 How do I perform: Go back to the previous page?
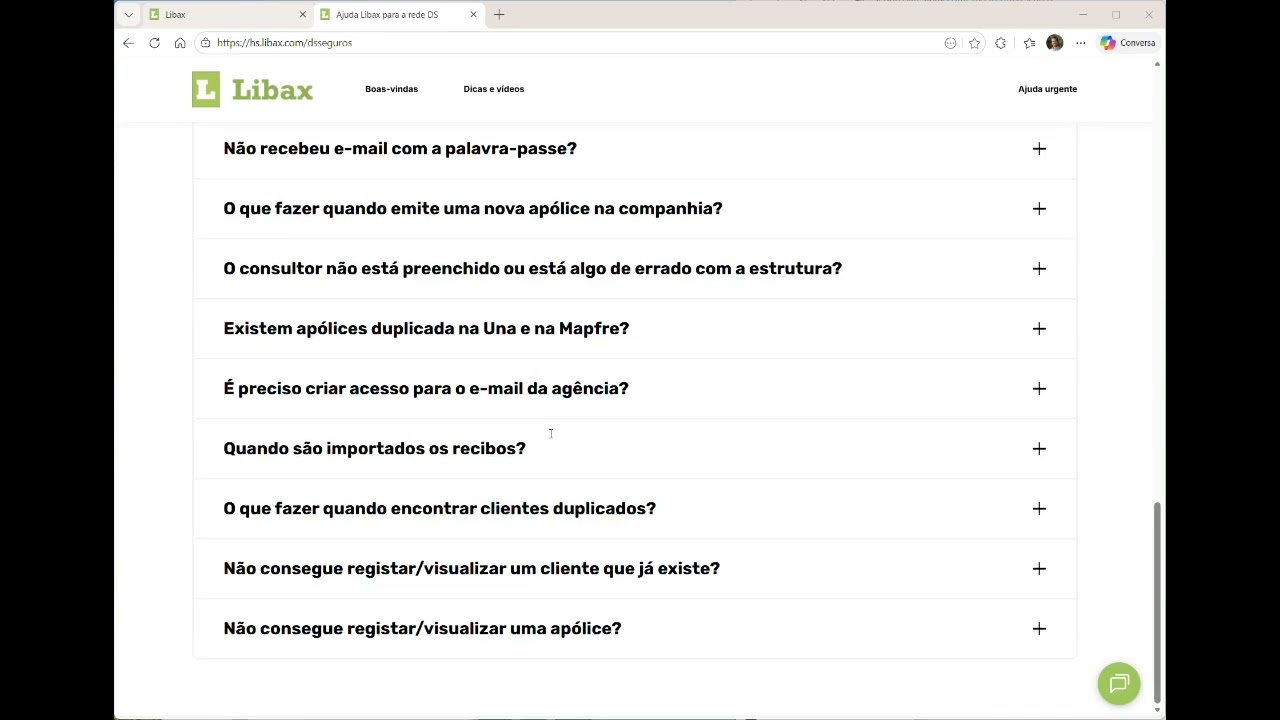tap(128, 43)
